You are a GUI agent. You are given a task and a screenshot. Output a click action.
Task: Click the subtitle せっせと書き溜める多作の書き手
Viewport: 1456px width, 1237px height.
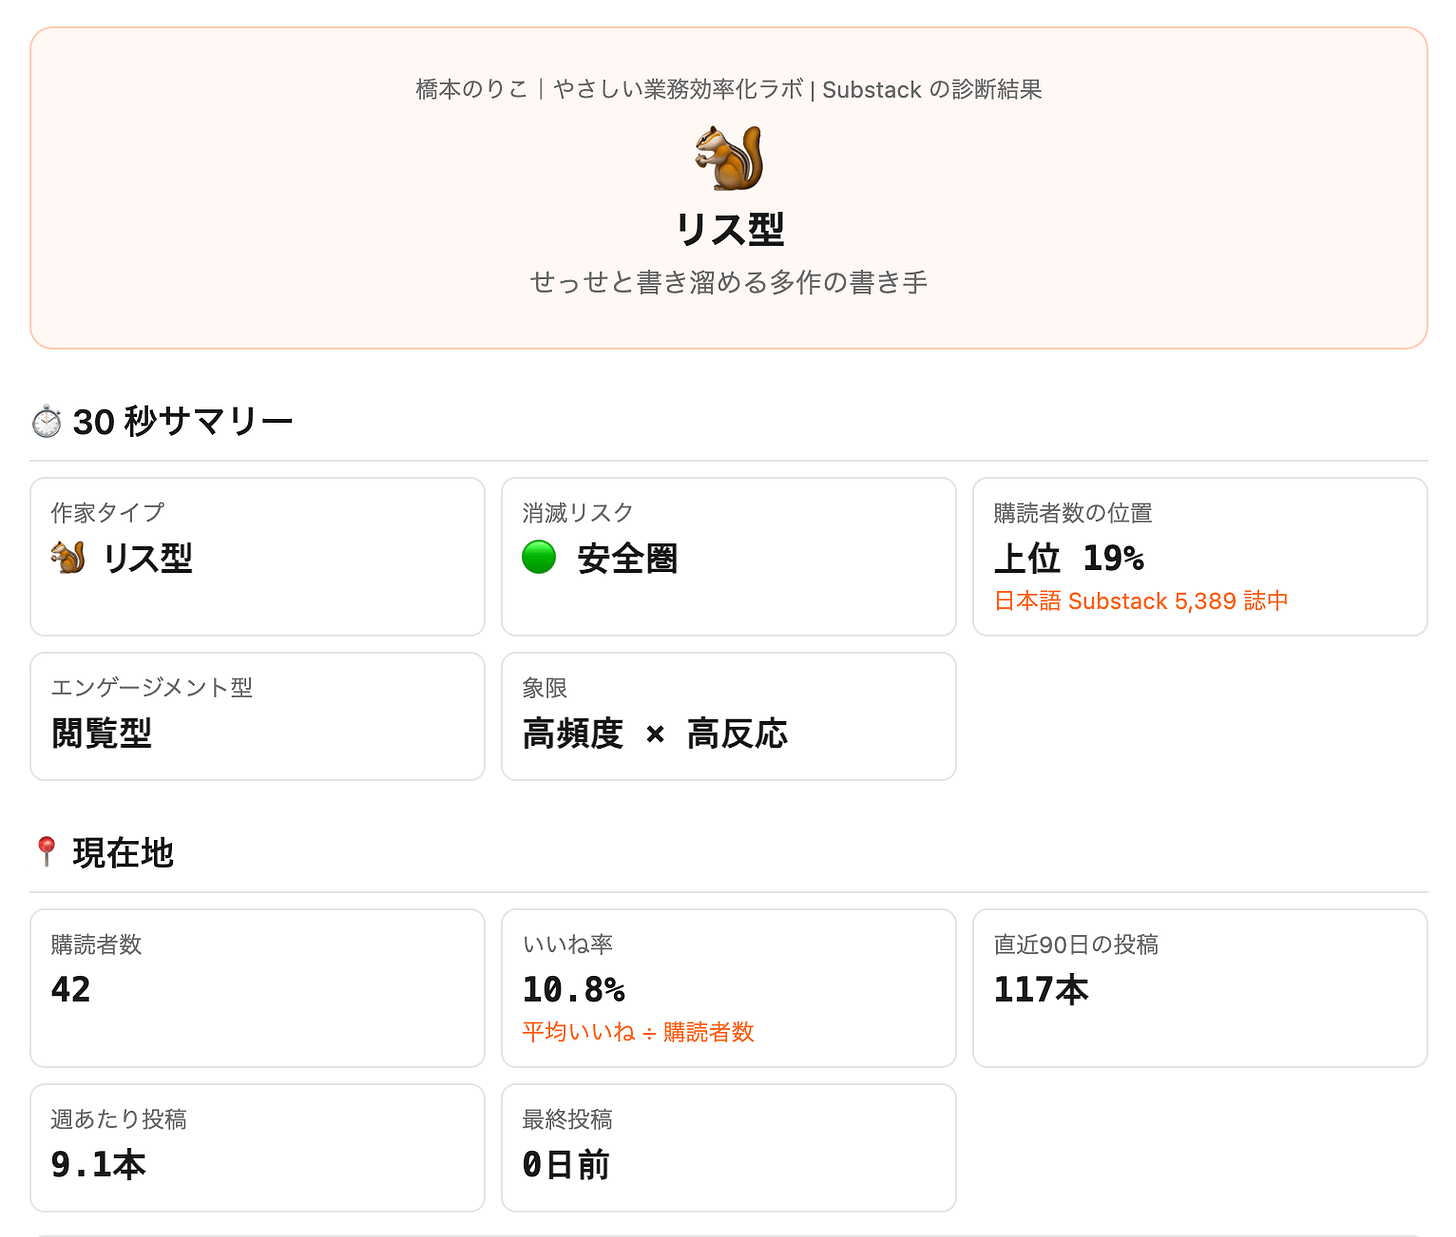[x=729, y=282]
